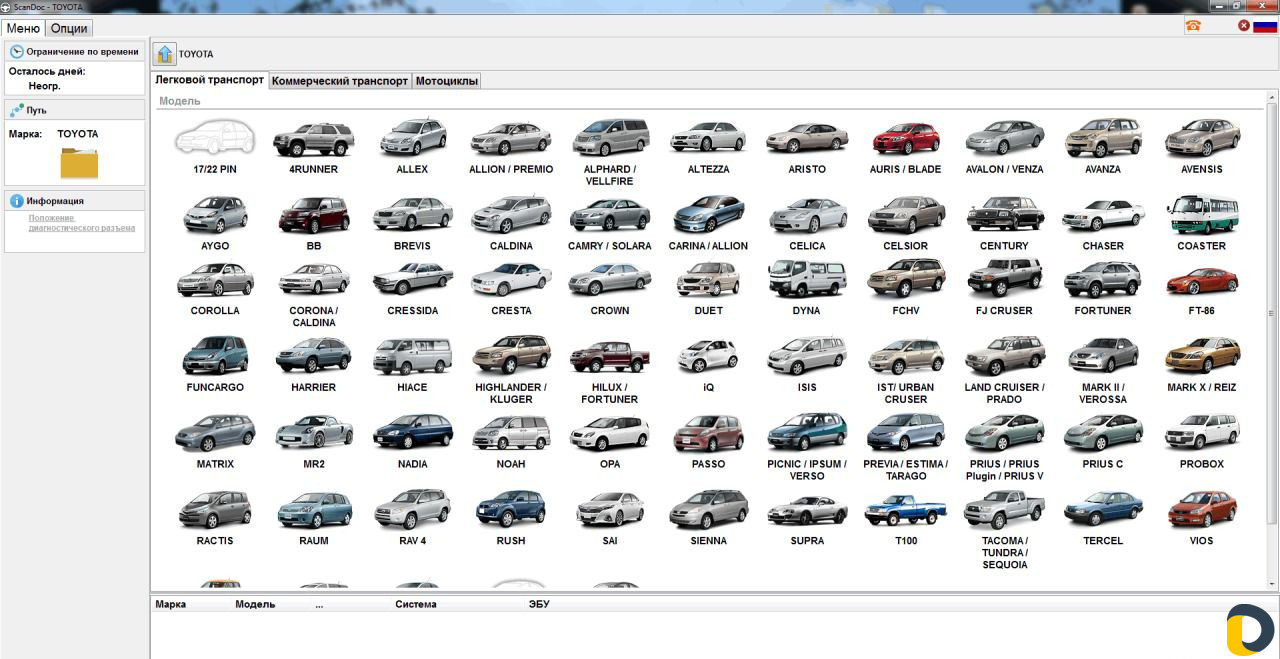Pick the iQ compact car icon

pyautogui.click(x=708, y=356)
